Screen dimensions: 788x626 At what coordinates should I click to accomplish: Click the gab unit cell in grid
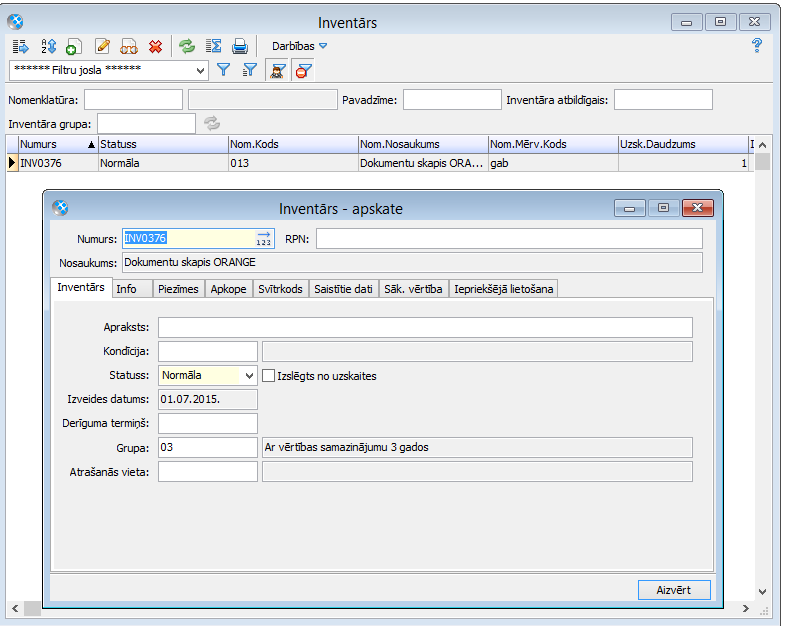pyautogui.click(x=553, y=163)
